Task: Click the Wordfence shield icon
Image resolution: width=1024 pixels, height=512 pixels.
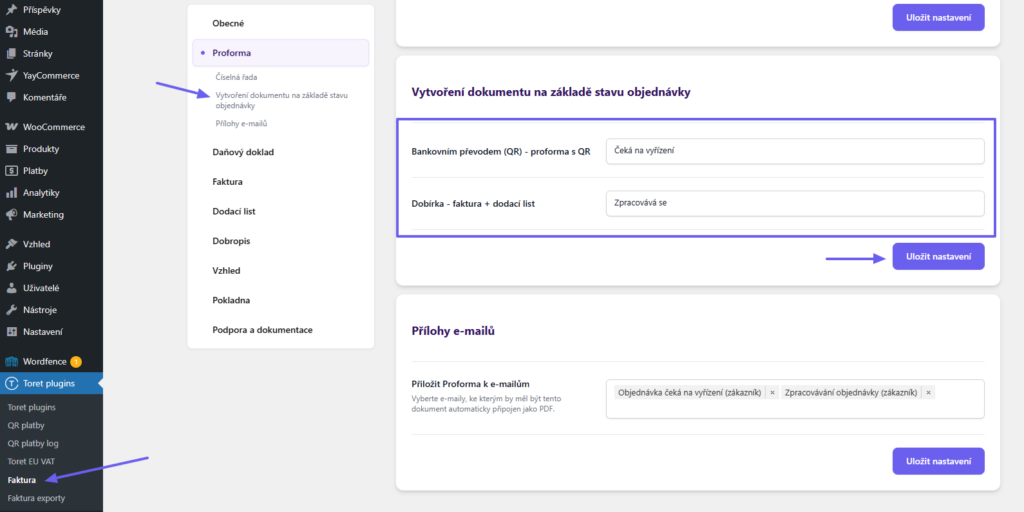Action: tap(11, 361)
